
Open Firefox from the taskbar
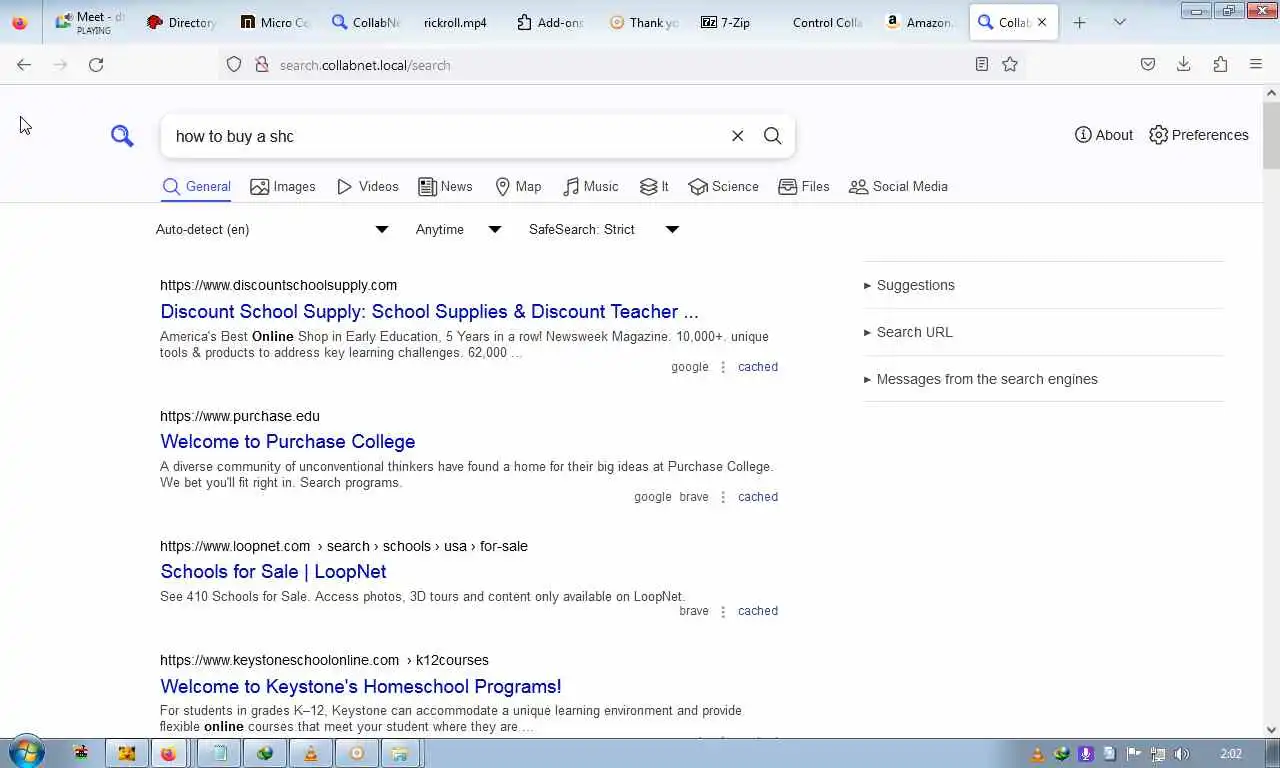point(168,753)
